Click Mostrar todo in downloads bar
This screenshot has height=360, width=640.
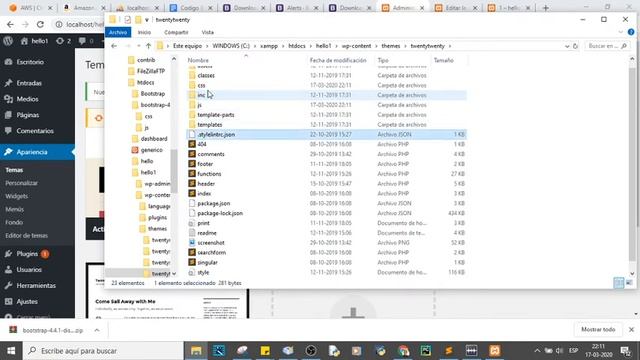click(598, 329)
